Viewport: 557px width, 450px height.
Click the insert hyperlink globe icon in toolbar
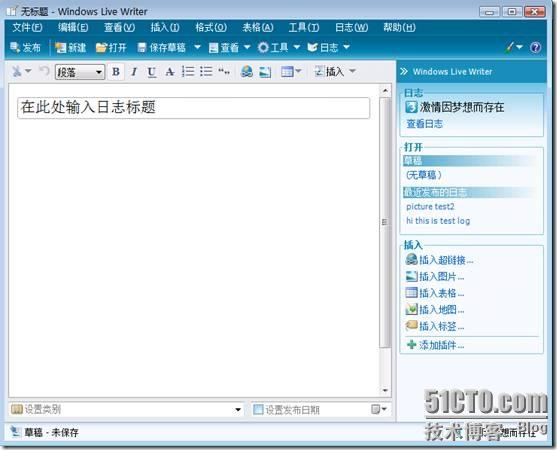coord(247,72)
